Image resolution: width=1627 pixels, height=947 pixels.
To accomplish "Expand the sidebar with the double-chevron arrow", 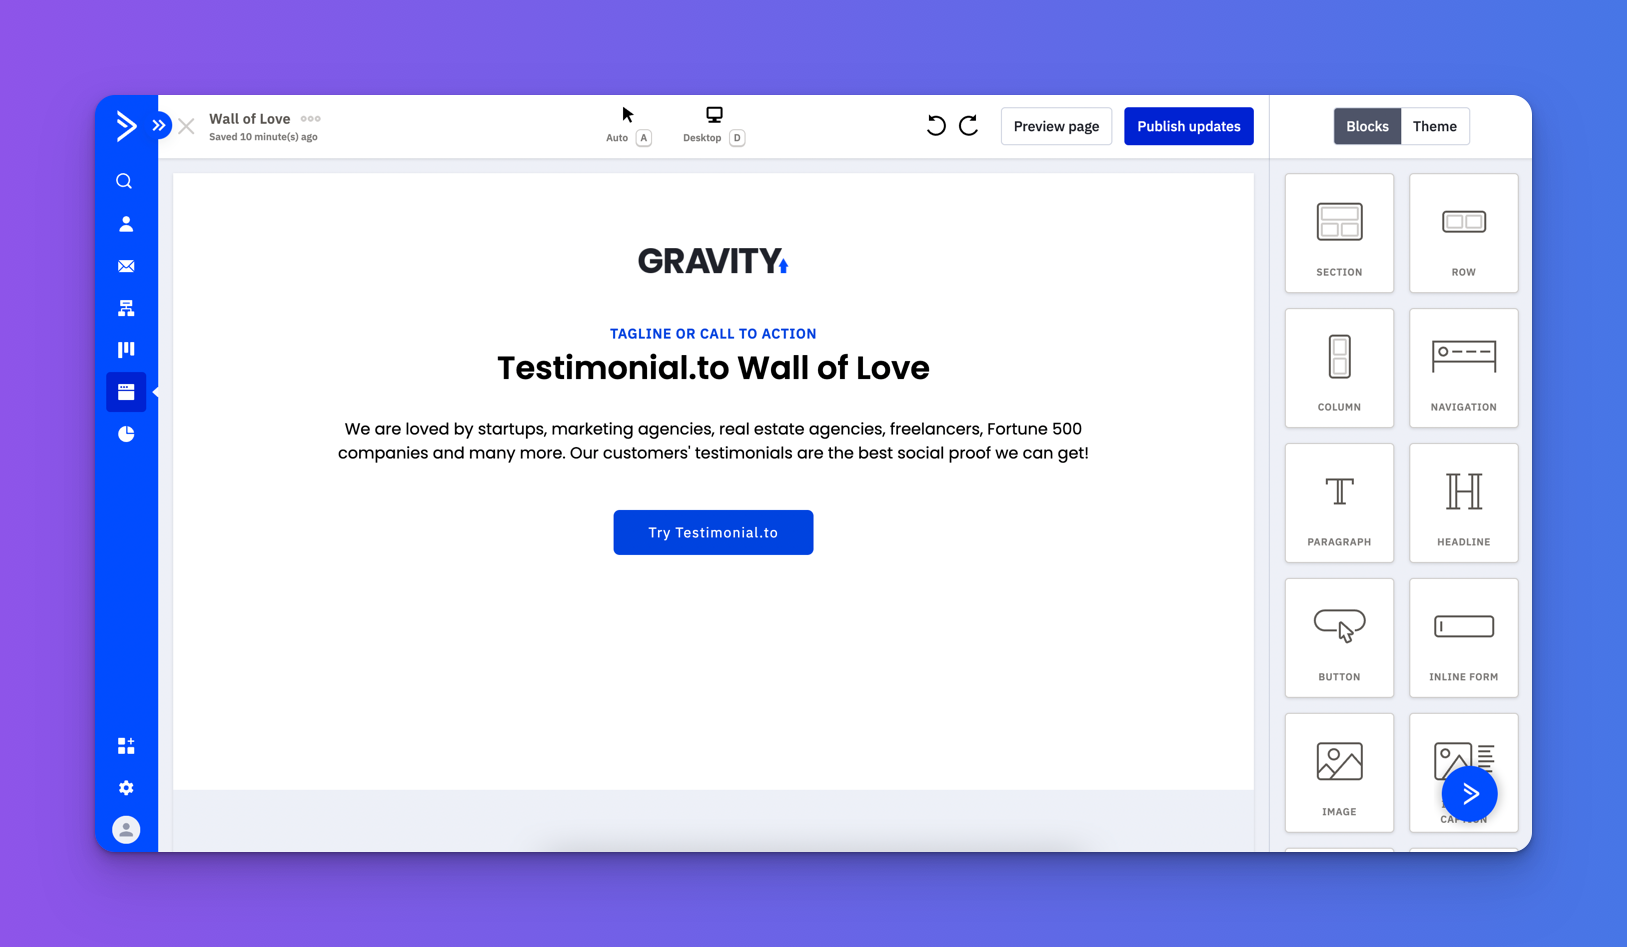I will click(159, 126).
